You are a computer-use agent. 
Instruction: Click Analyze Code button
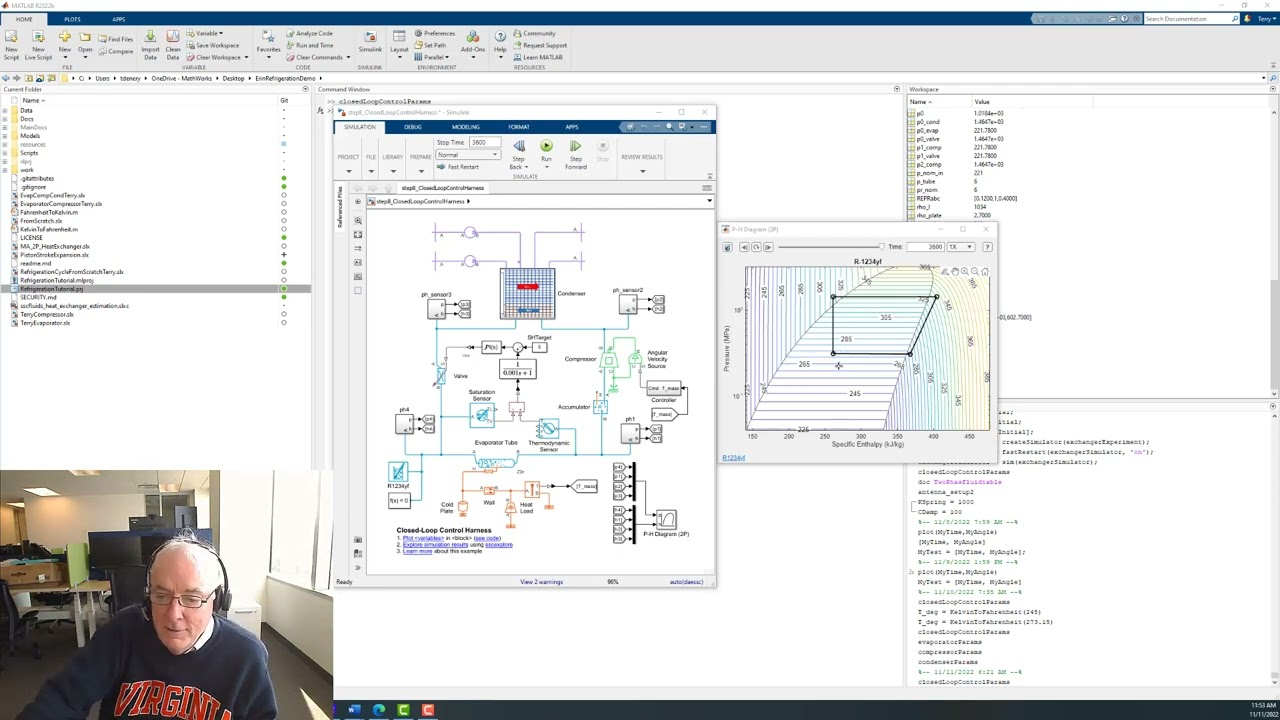tap(309, 33)
